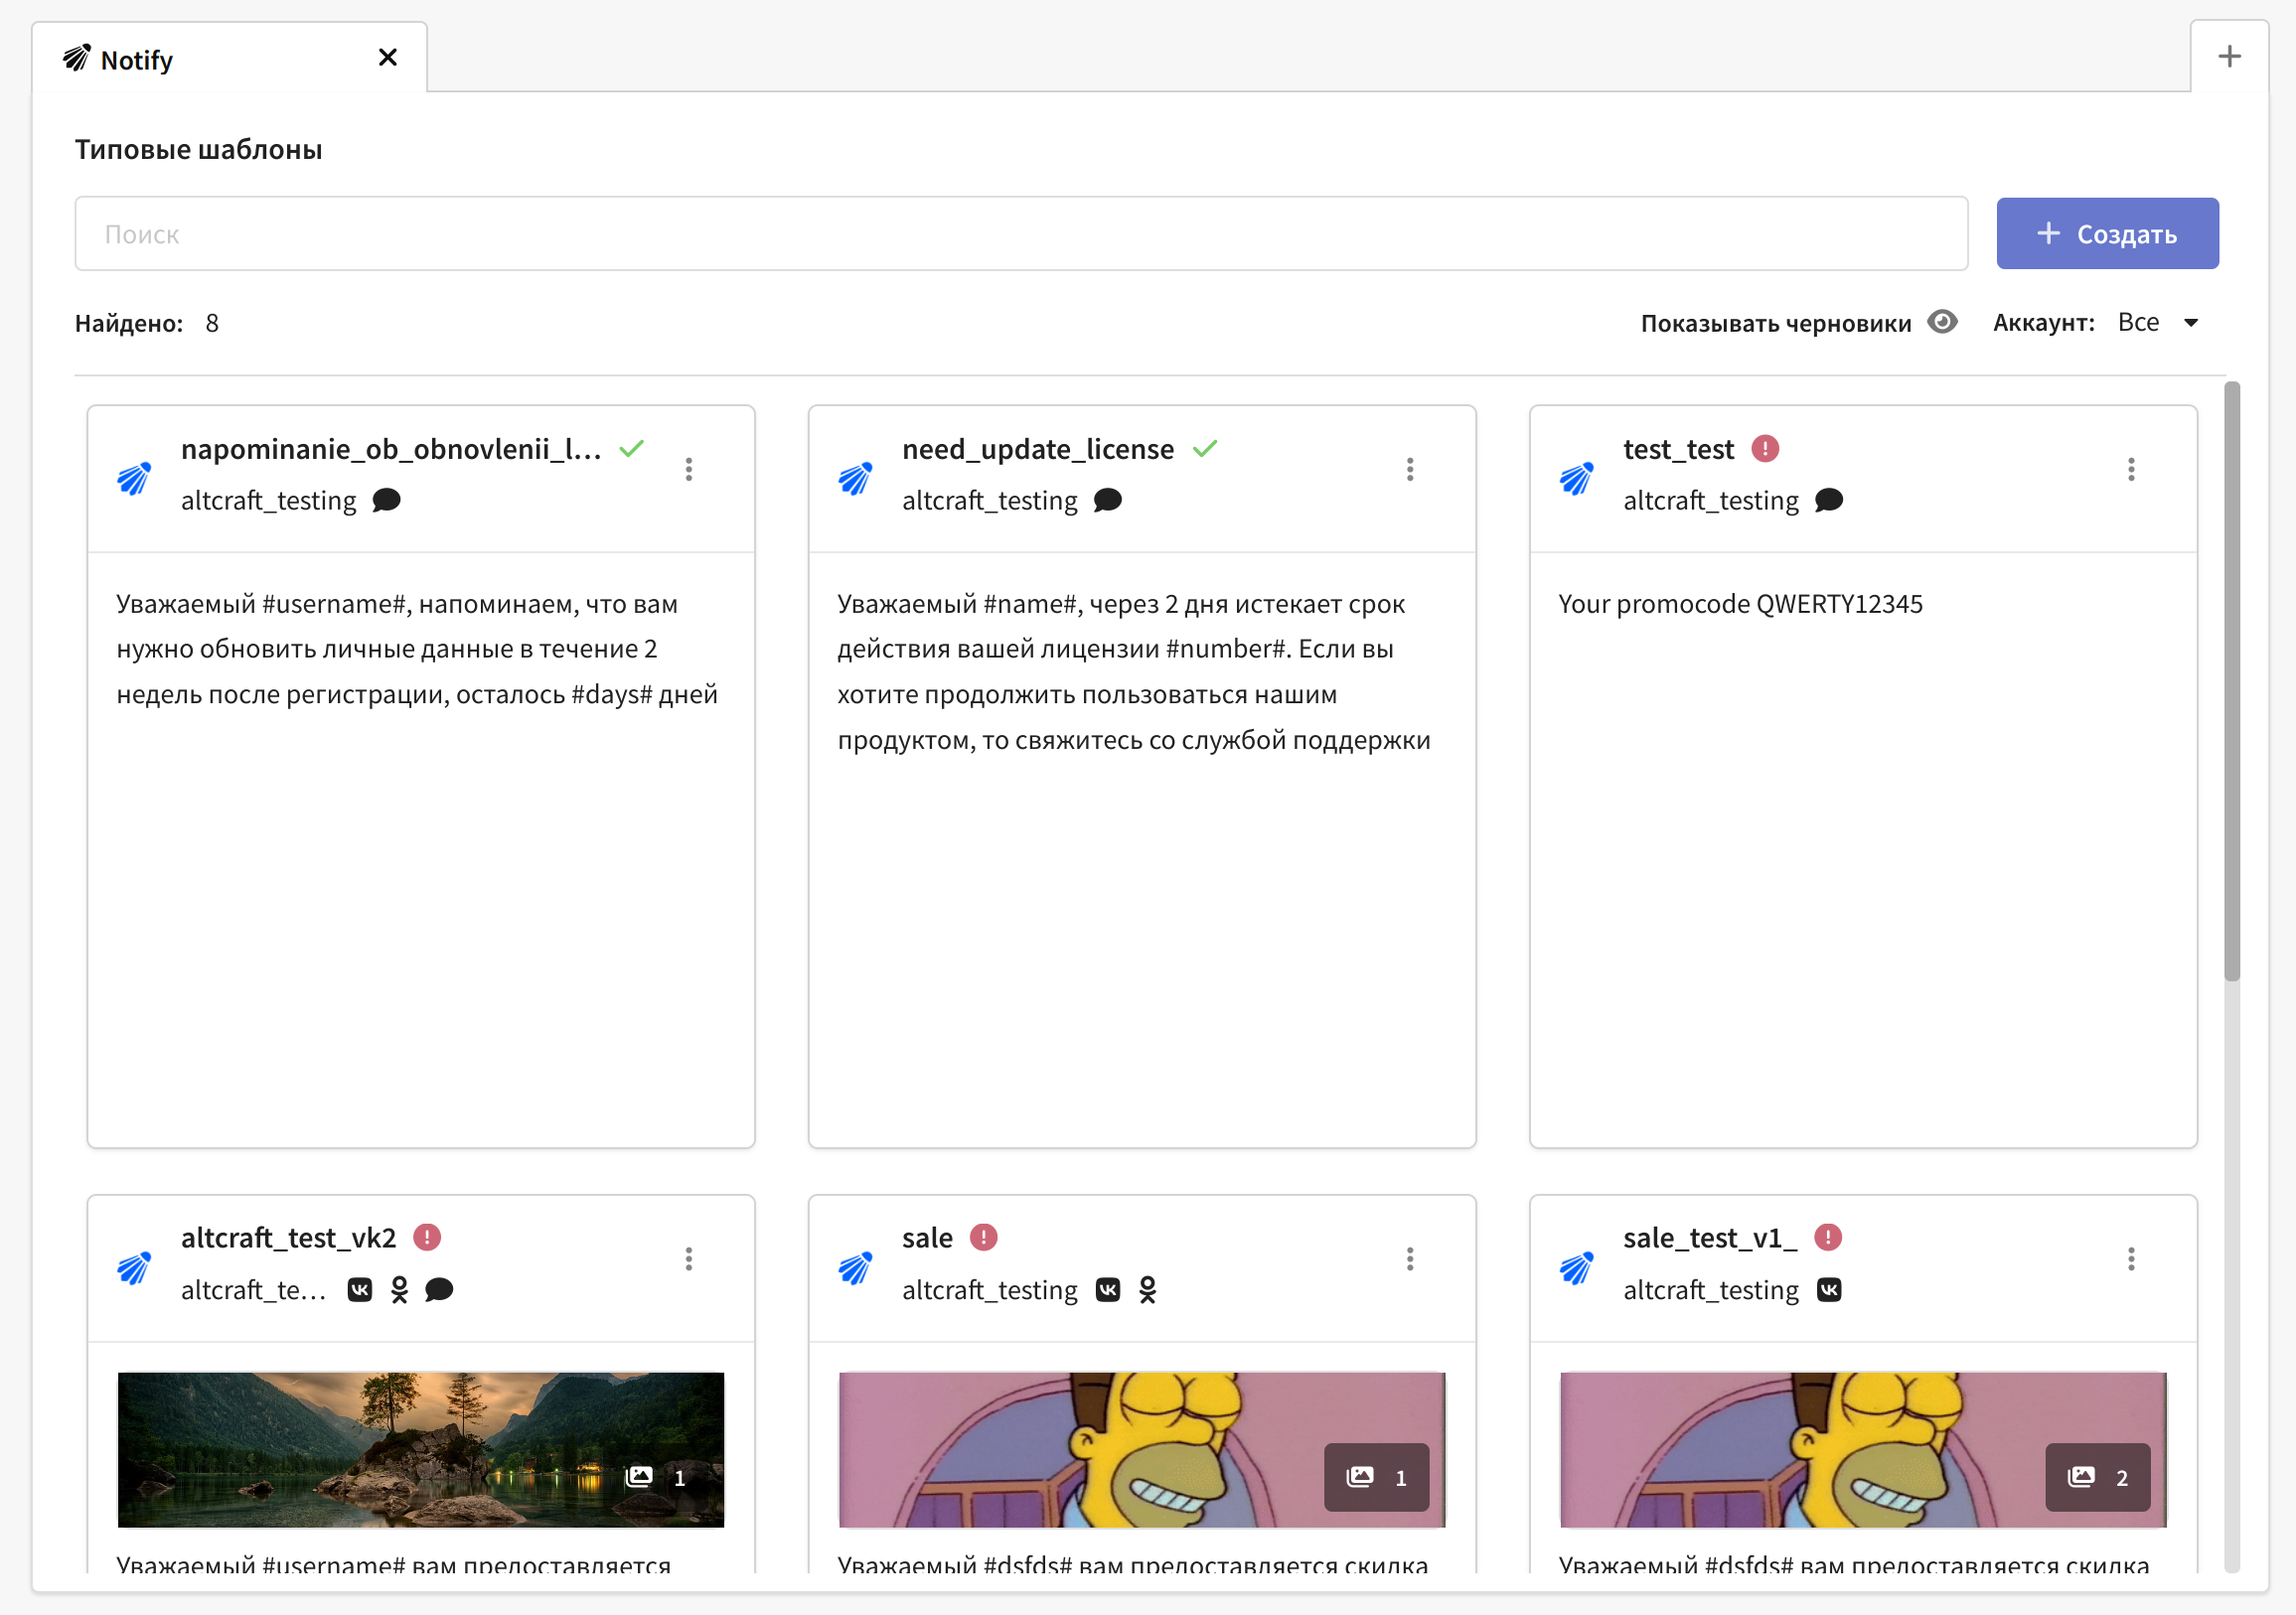Screen dimensions: 2296x1615
Task: Click the Создать button
Action: [x=2107, y=233]
